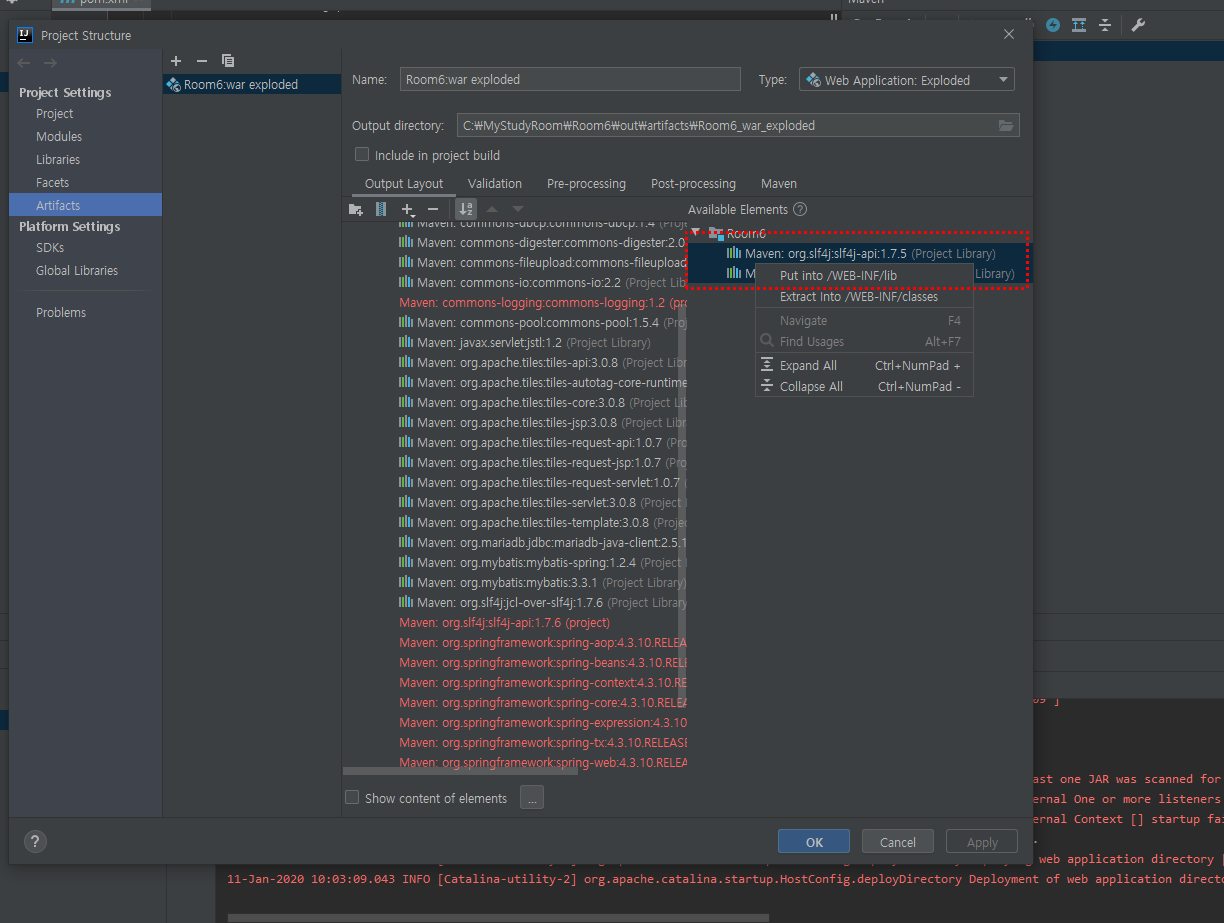Browse for output directory folder icon
This screenshot has height=923, width=1224.
[1006, 125]
